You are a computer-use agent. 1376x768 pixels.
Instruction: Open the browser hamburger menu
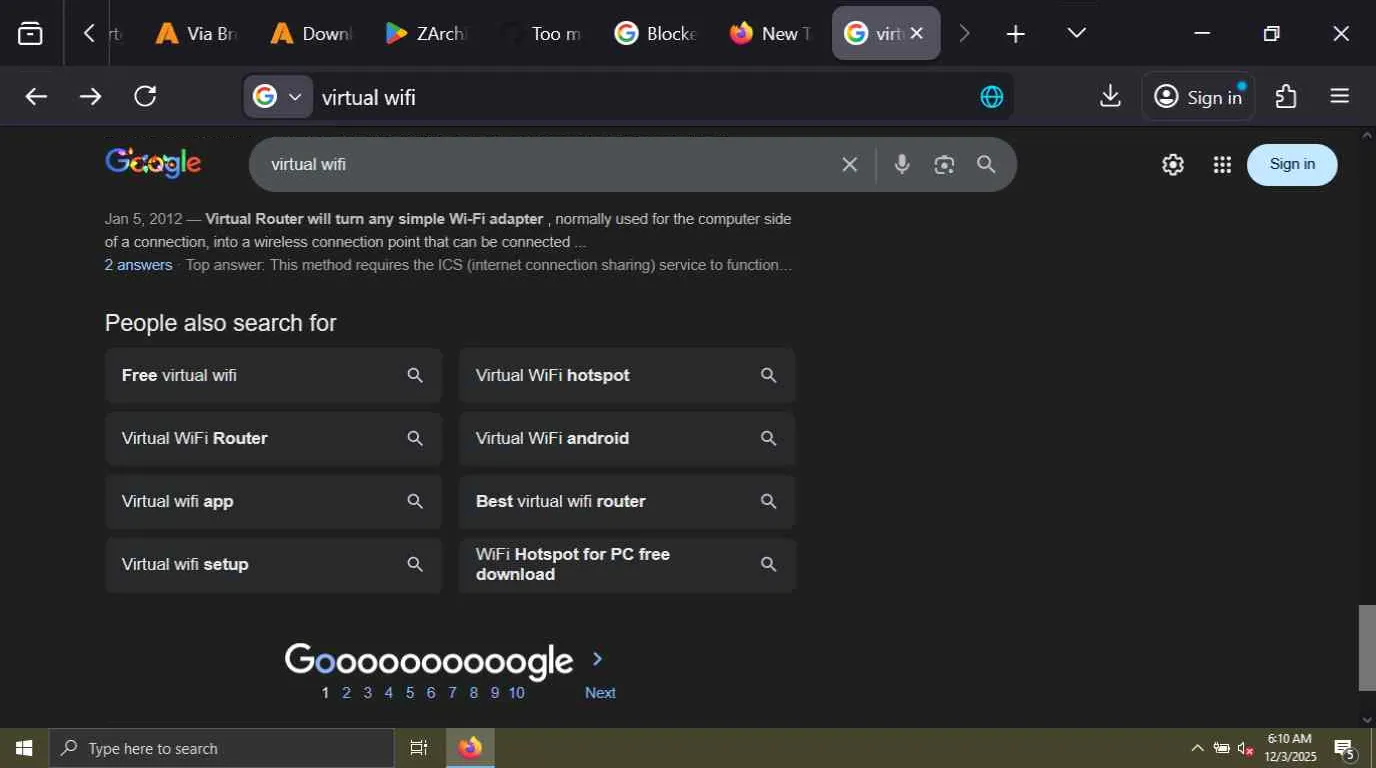(1340, 96)
